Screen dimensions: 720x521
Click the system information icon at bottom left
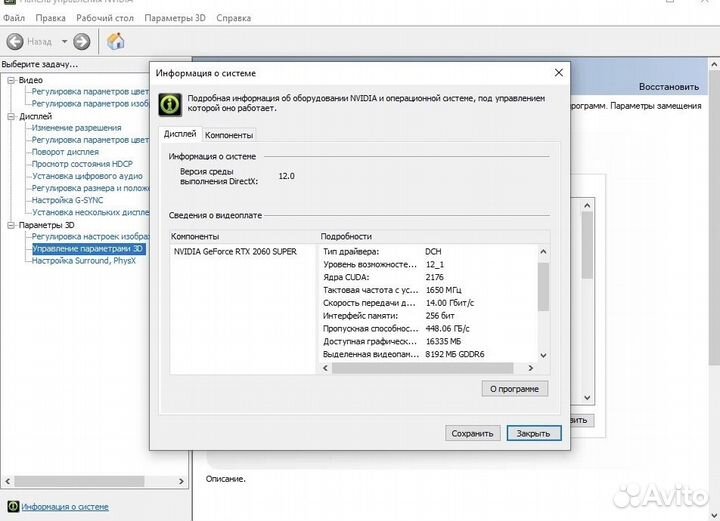pos(12,507)
